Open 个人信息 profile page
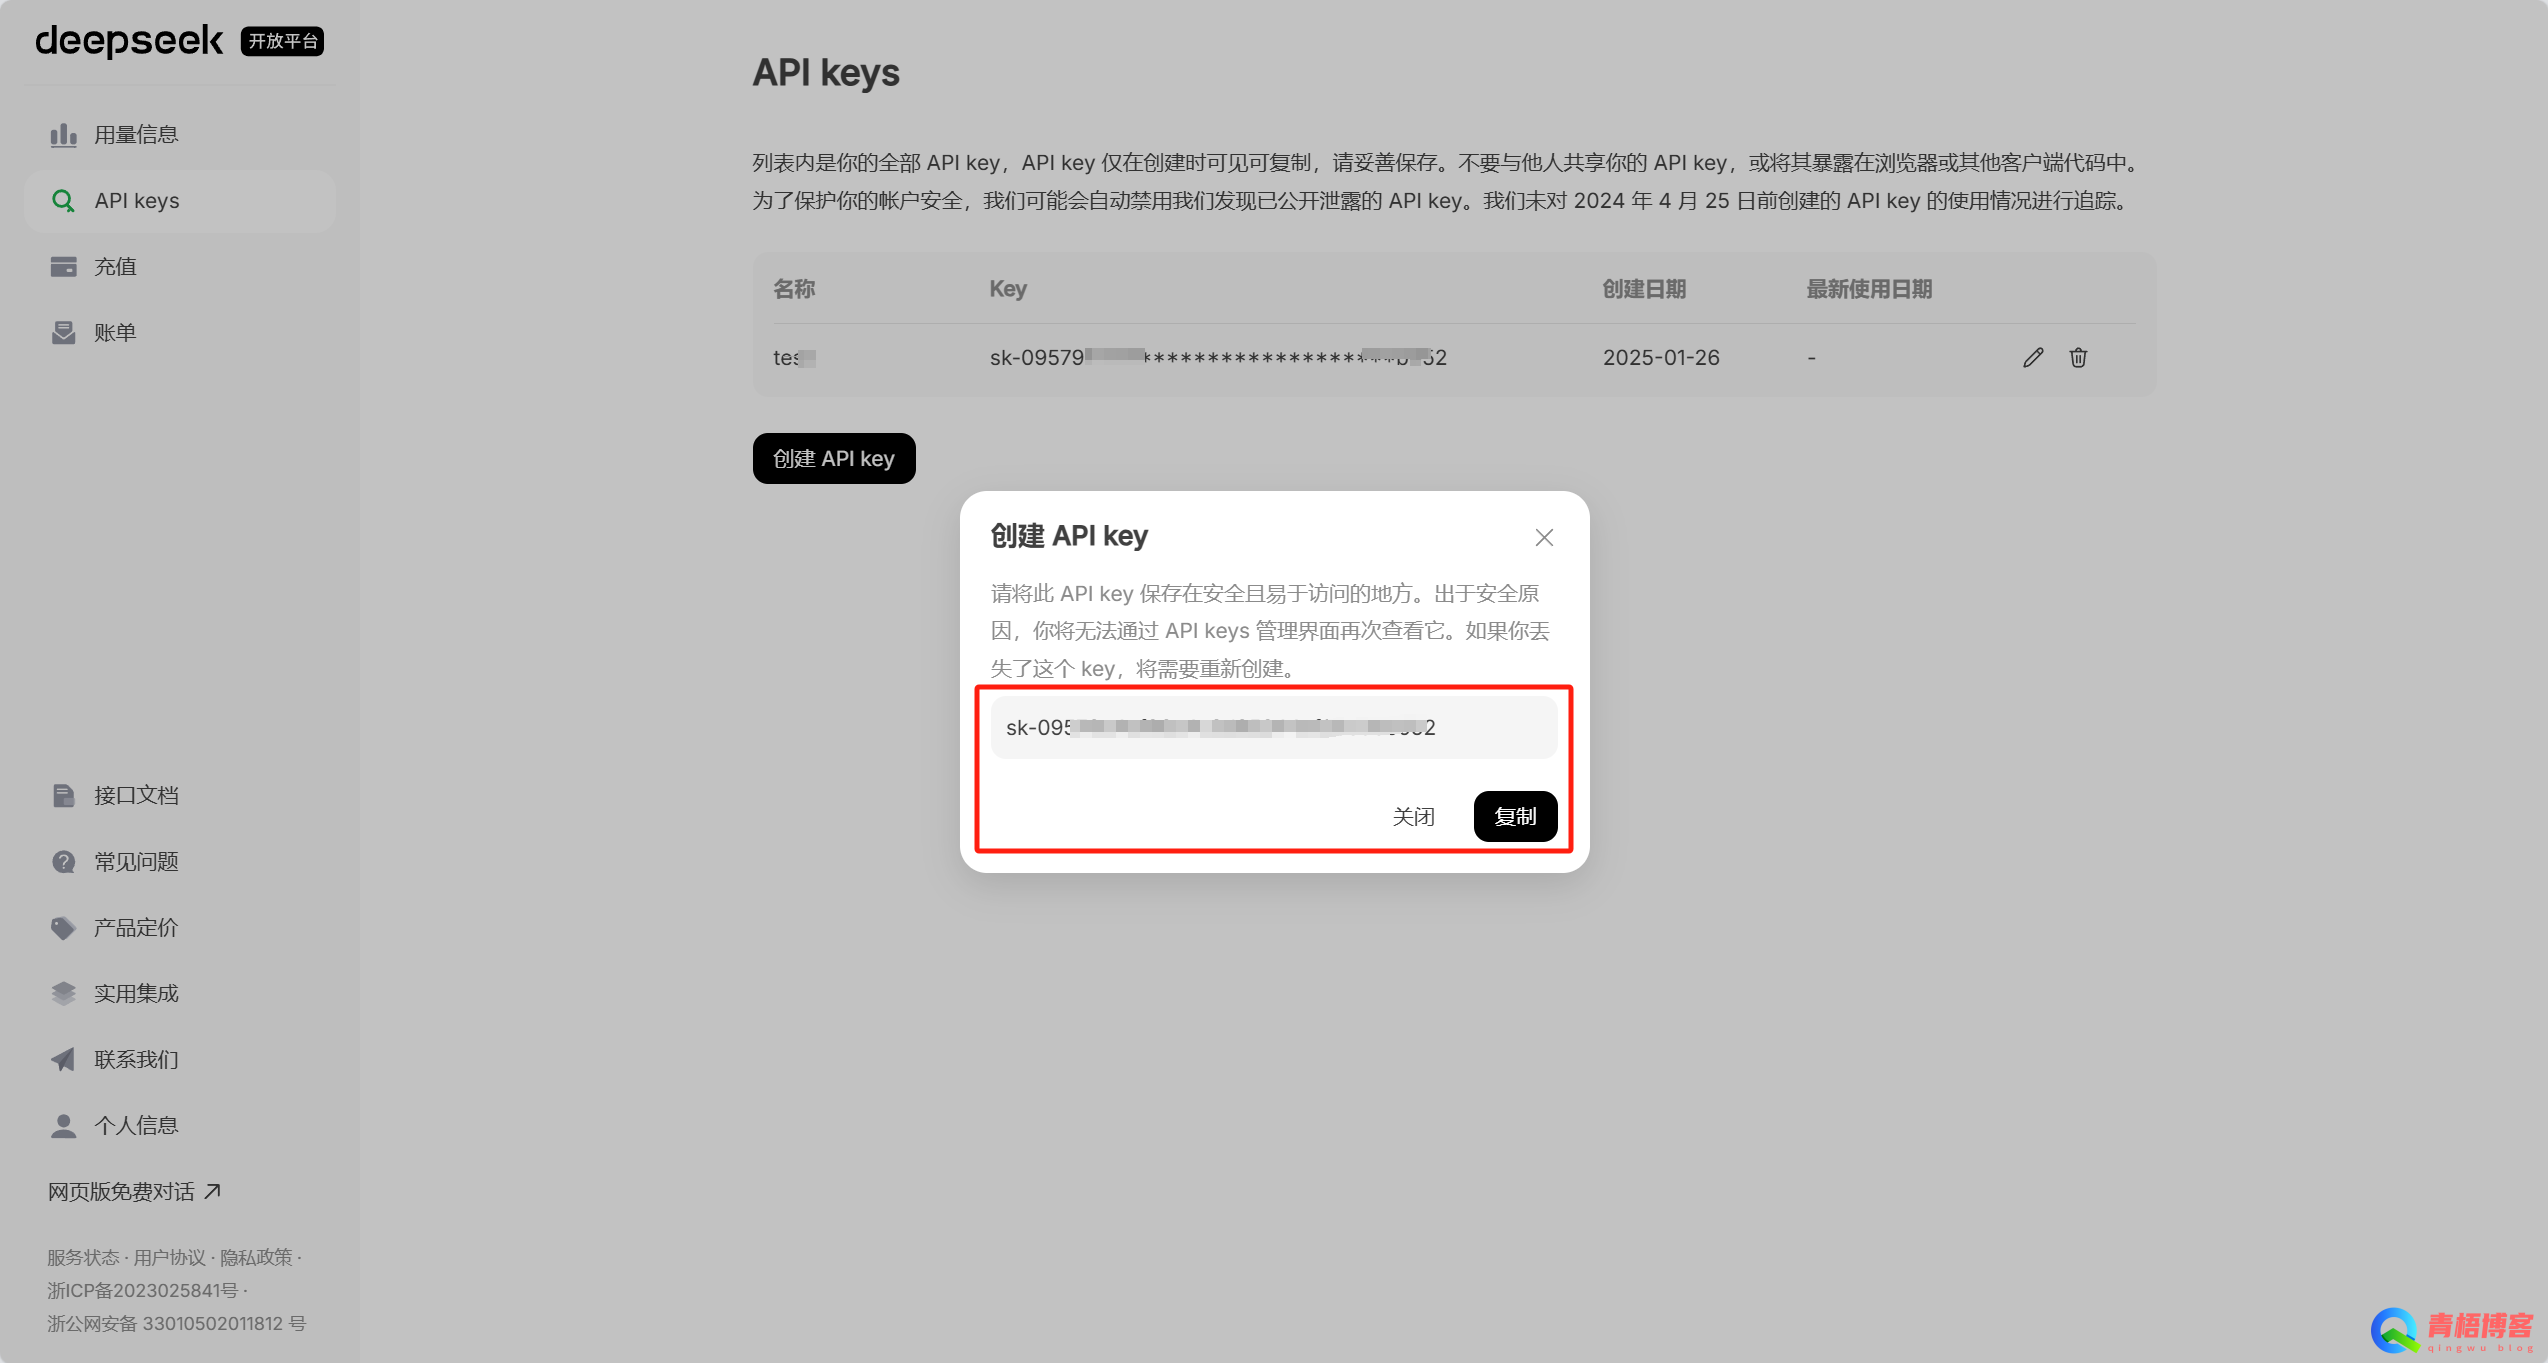The height and width of the screenshot is (1363, 2548). click(x=180, y=1126)
